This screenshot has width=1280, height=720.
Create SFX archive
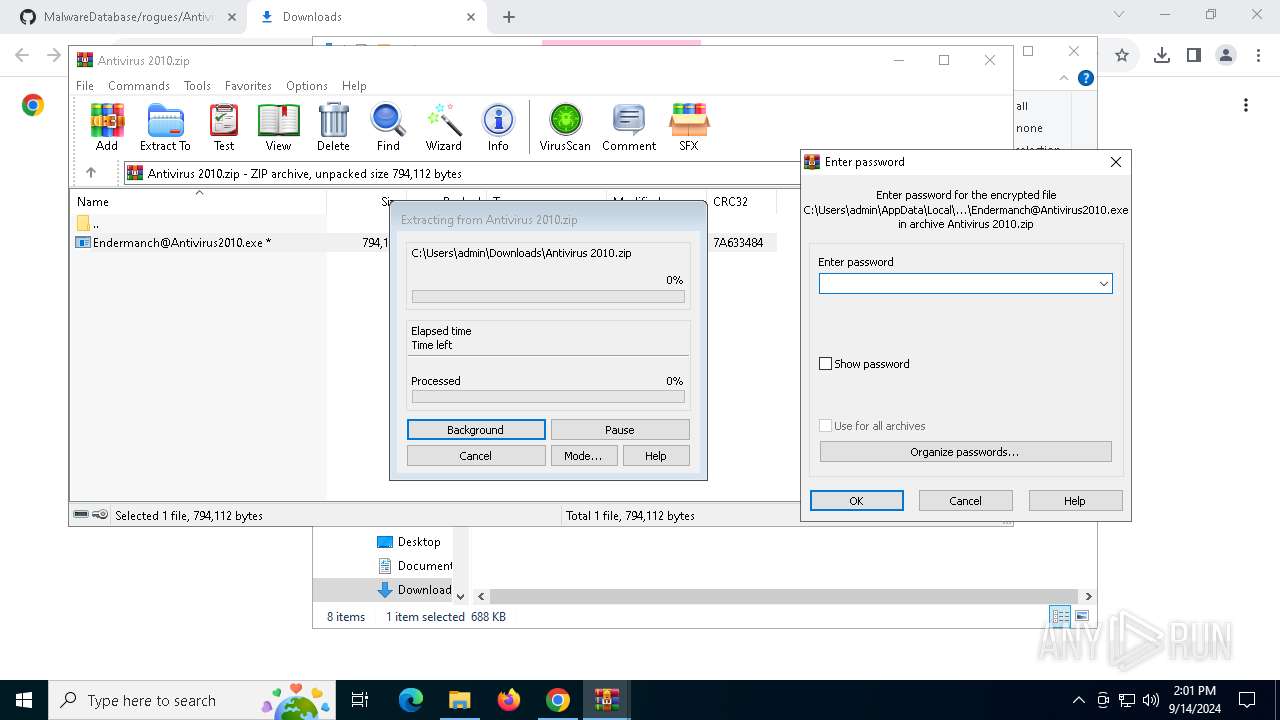click(689, 127)
